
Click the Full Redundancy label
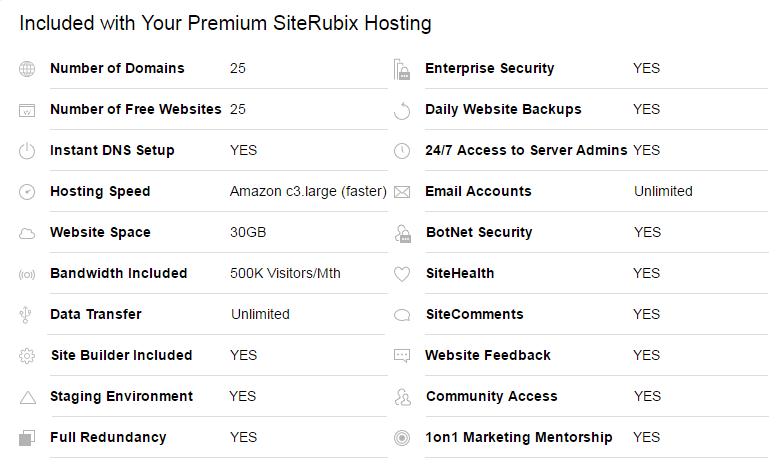[x=108, y=437]
